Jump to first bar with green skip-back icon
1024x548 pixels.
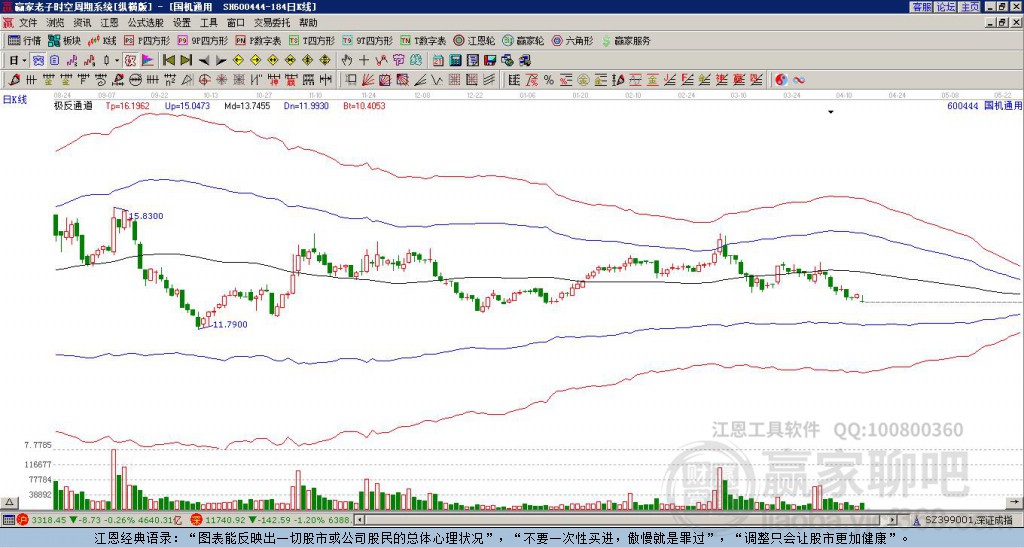point(169,60)
